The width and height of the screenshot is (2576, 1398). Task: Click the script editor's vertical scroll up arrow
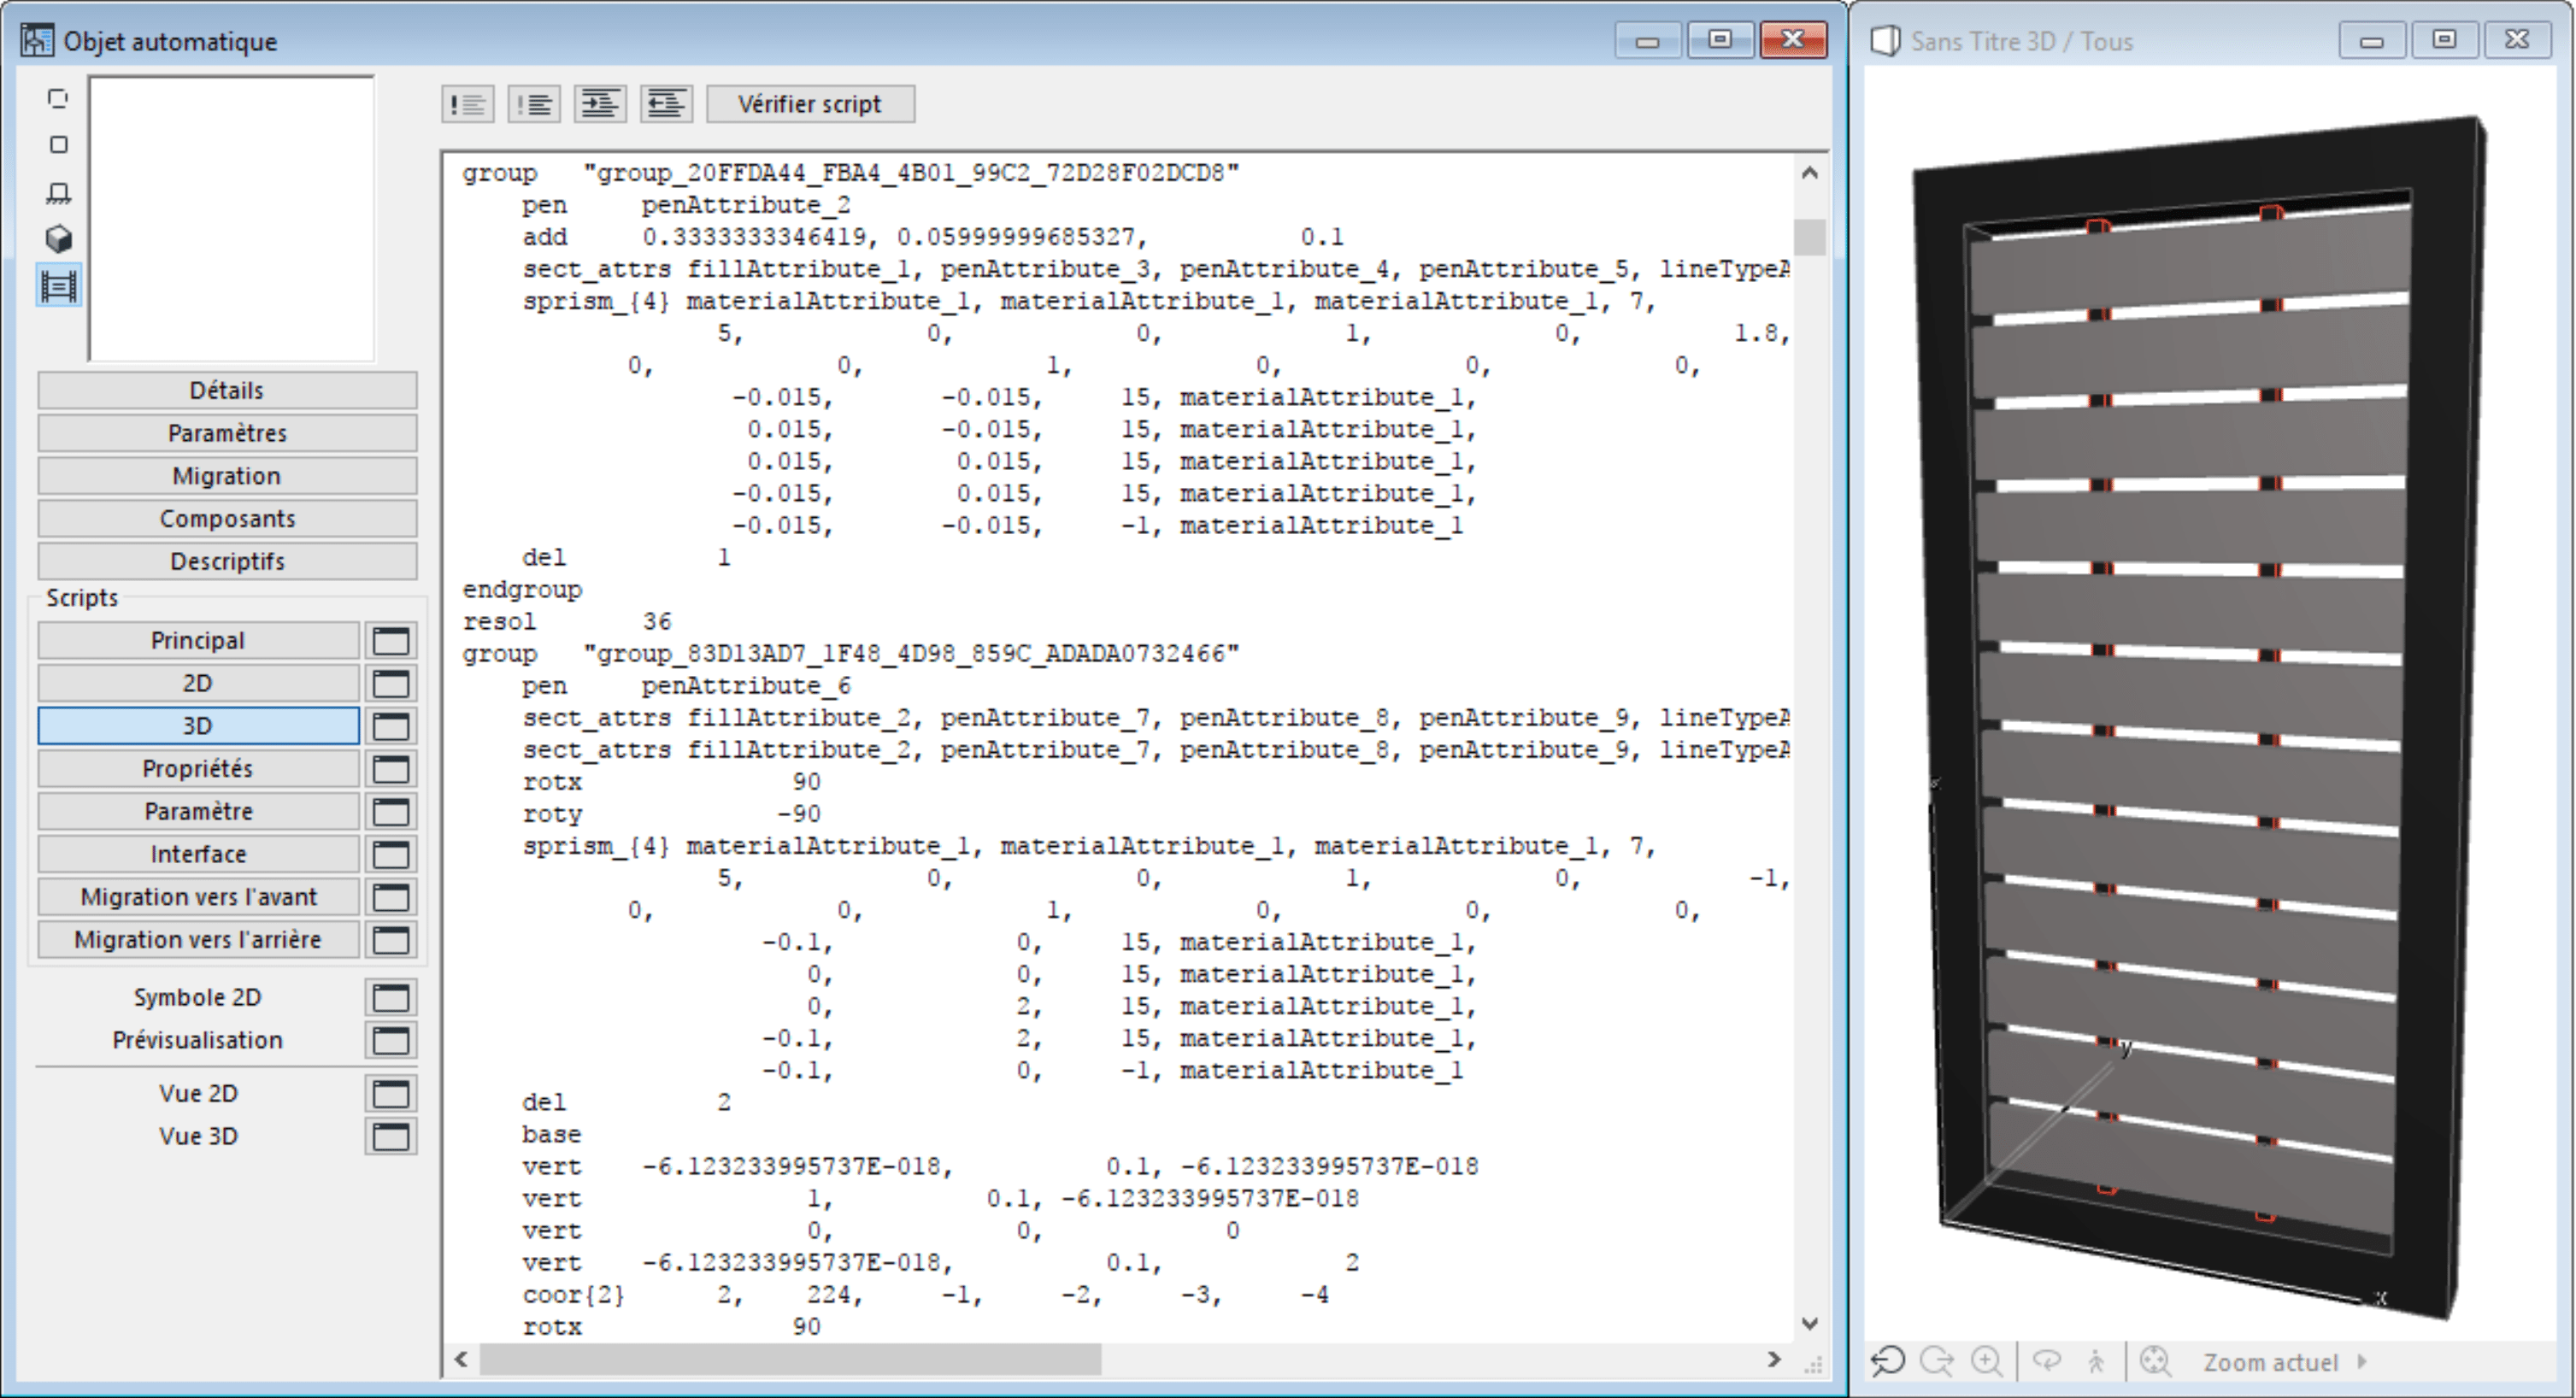click(1809, 173)
